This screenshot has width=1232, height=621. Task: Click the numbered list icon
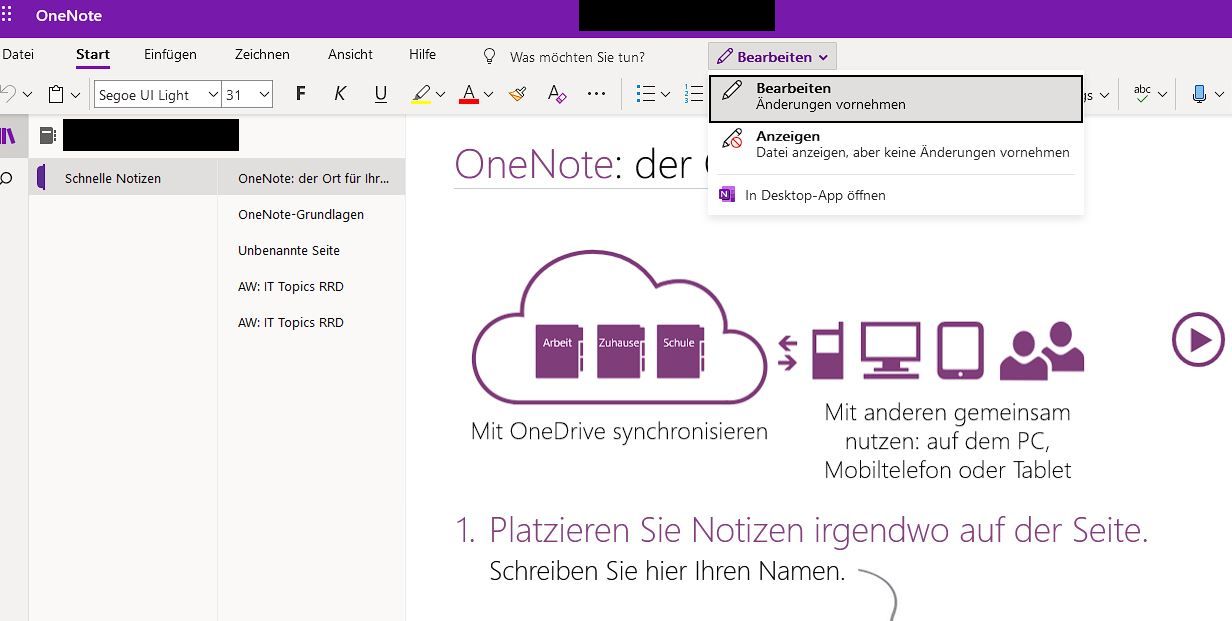694,94
